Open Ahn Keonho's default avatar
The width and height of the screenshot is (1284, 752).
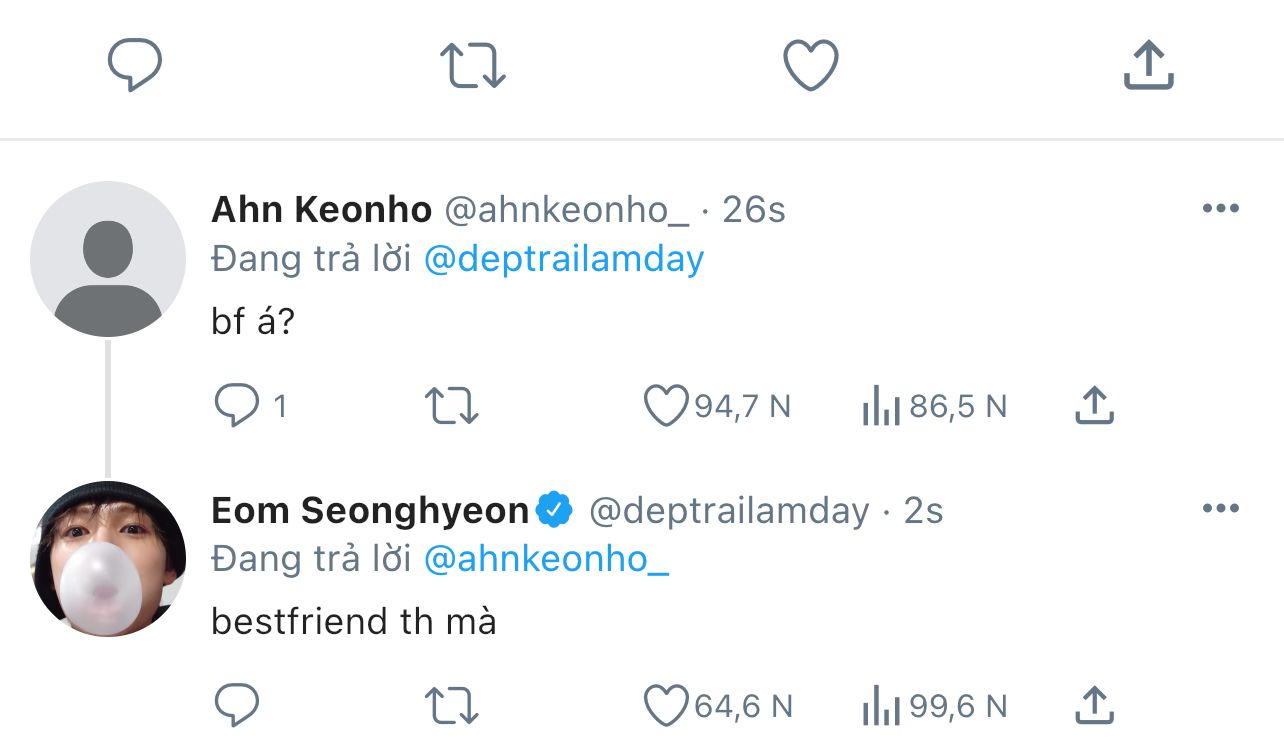108,258
